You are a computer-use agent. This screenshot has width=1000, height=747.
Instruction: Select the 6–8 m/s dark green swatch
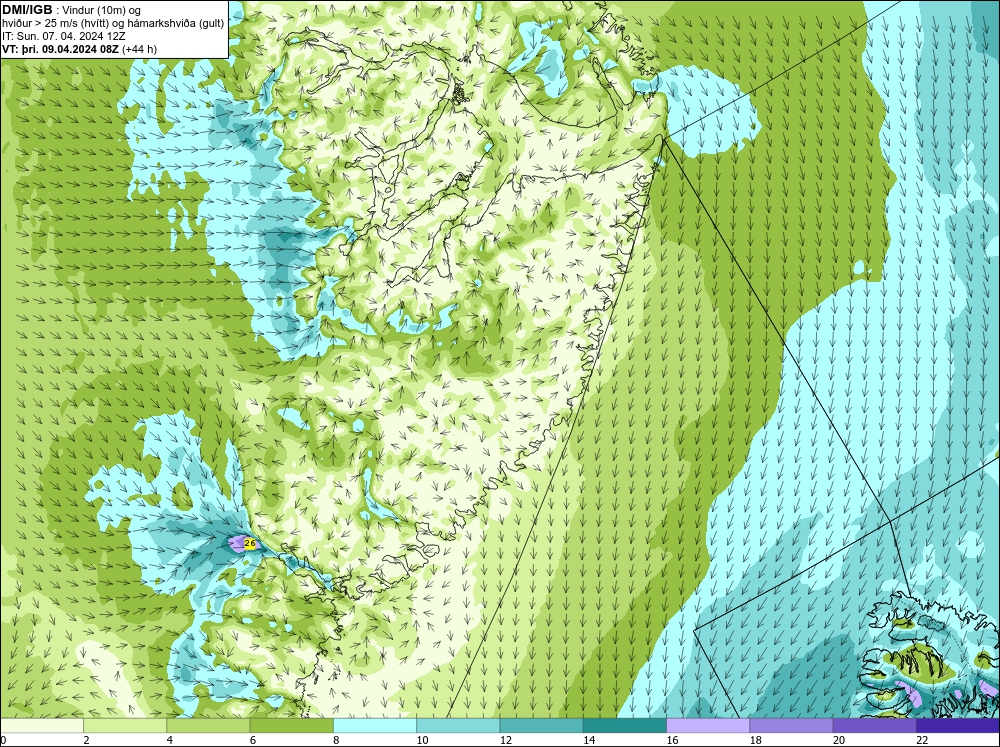292,725
